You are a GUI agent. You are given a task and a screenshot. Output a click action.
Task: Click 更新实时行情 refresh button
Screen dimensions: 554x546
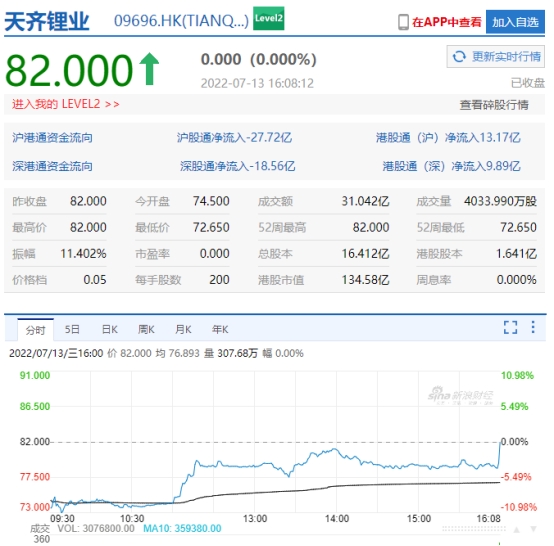pyautogui.click(x=496, y=57)
